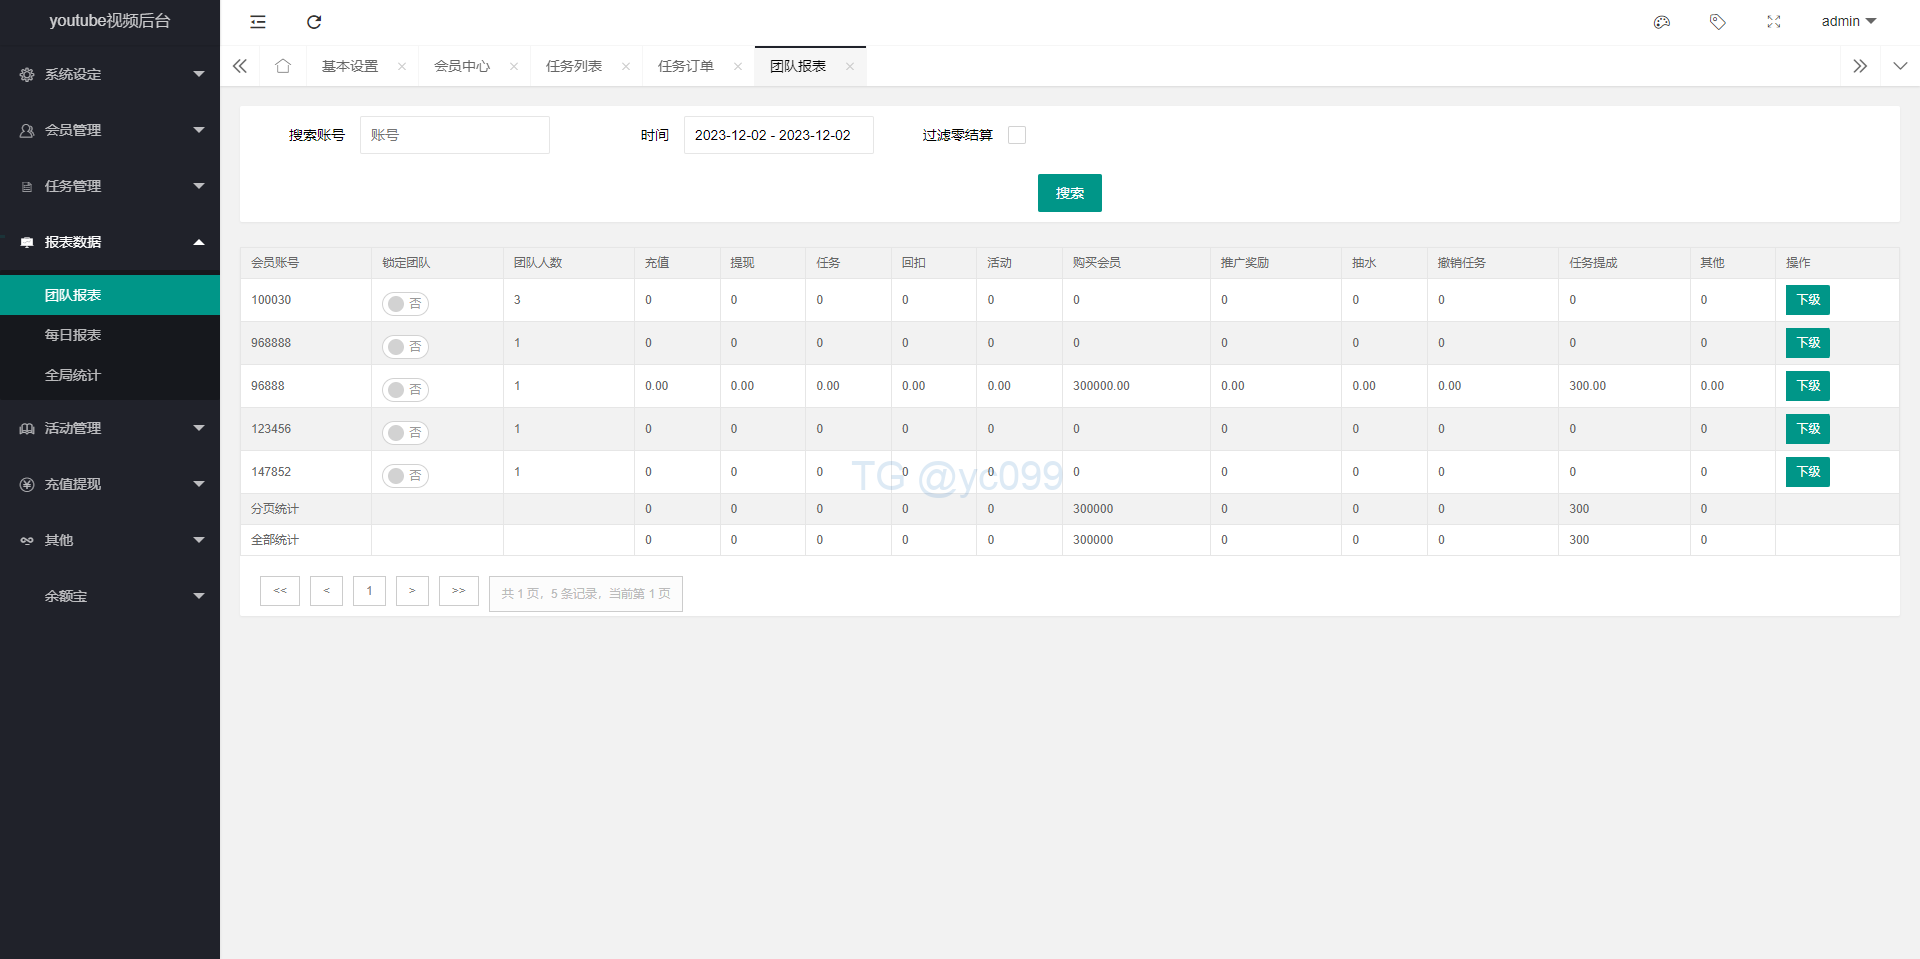This screenshot has height=959, width=1920.
Task: Expand the 充值提现 sidebar menu
Action: 110,484
